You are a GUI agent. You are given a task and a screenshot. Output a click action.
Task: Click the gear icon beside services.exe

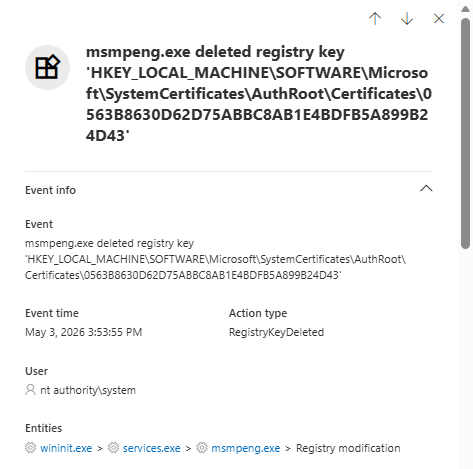coord(113,448)
